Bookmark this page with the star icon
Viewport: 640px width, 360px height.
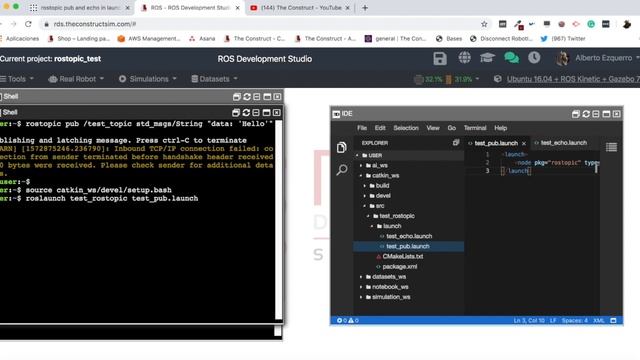484,24
